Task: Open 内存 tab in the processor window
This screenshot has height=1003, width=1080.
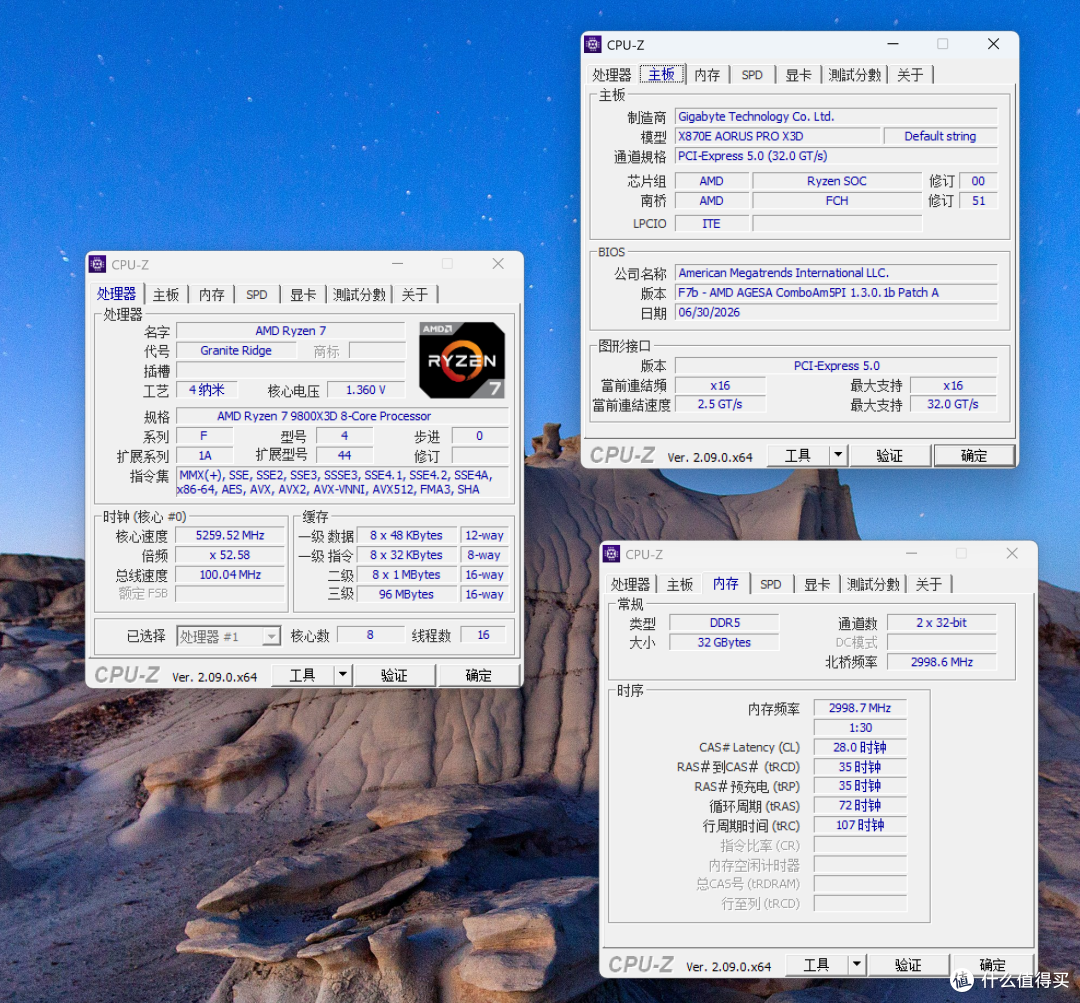Action: [212, 295]
